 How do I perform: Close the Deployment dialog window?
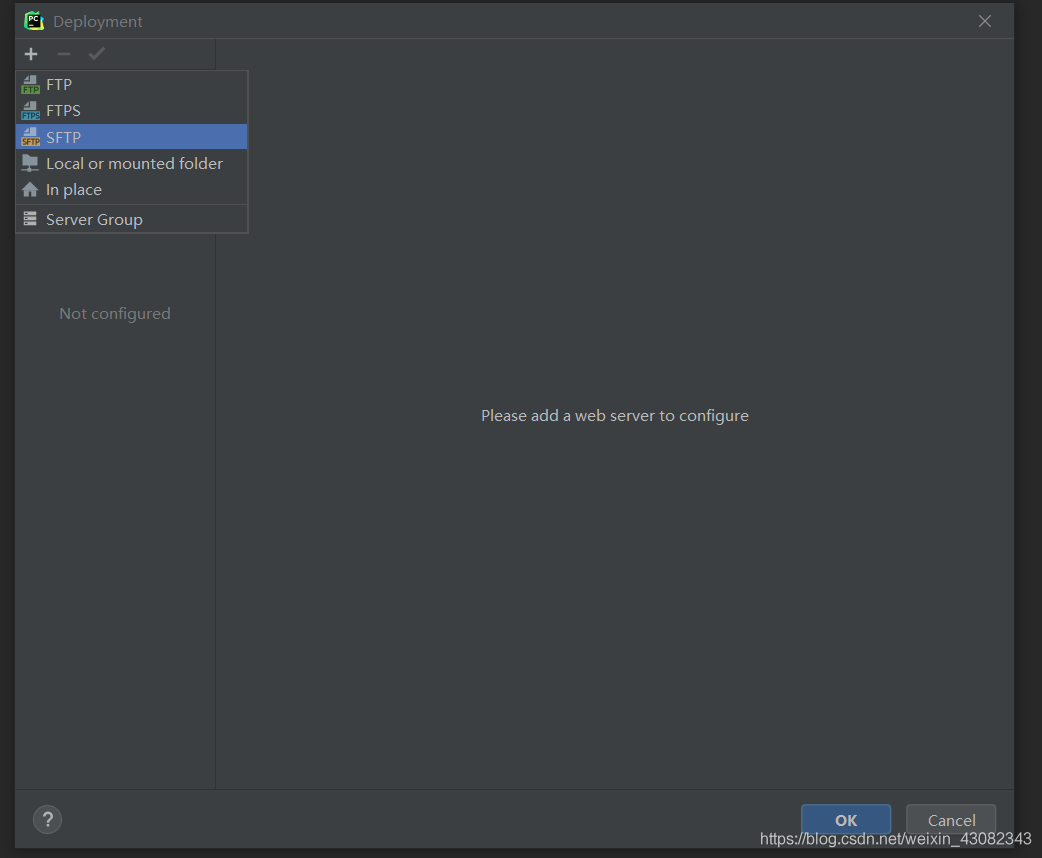(x=985, y=21)
